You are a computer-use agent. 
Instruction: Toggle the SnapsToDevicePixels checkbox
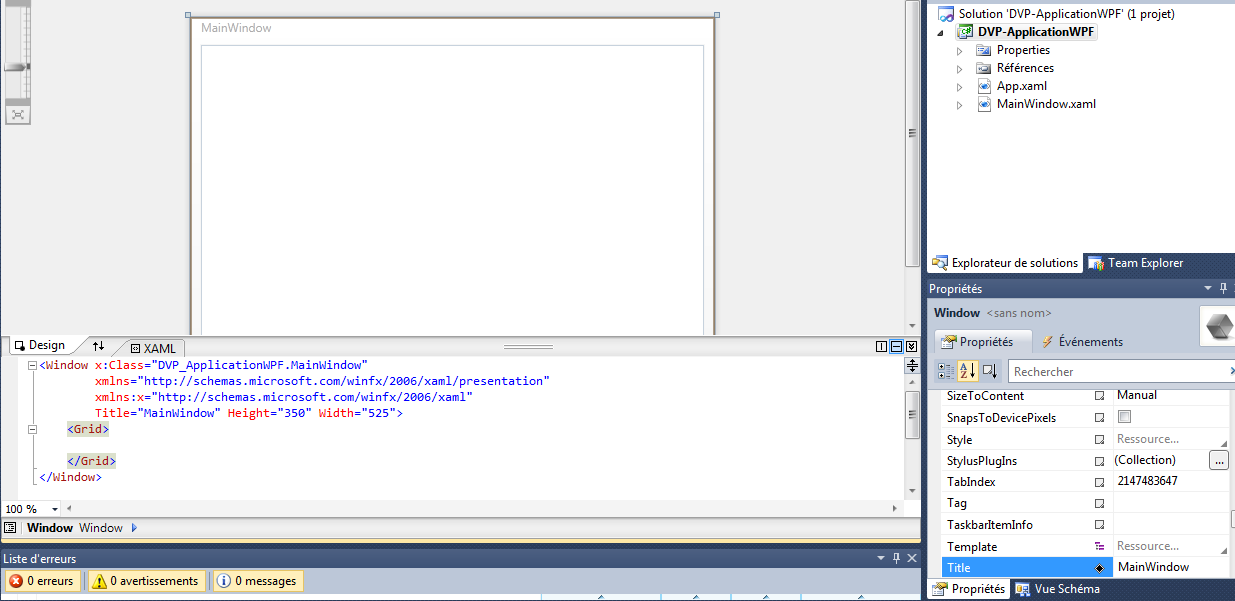coord(1124,417)
